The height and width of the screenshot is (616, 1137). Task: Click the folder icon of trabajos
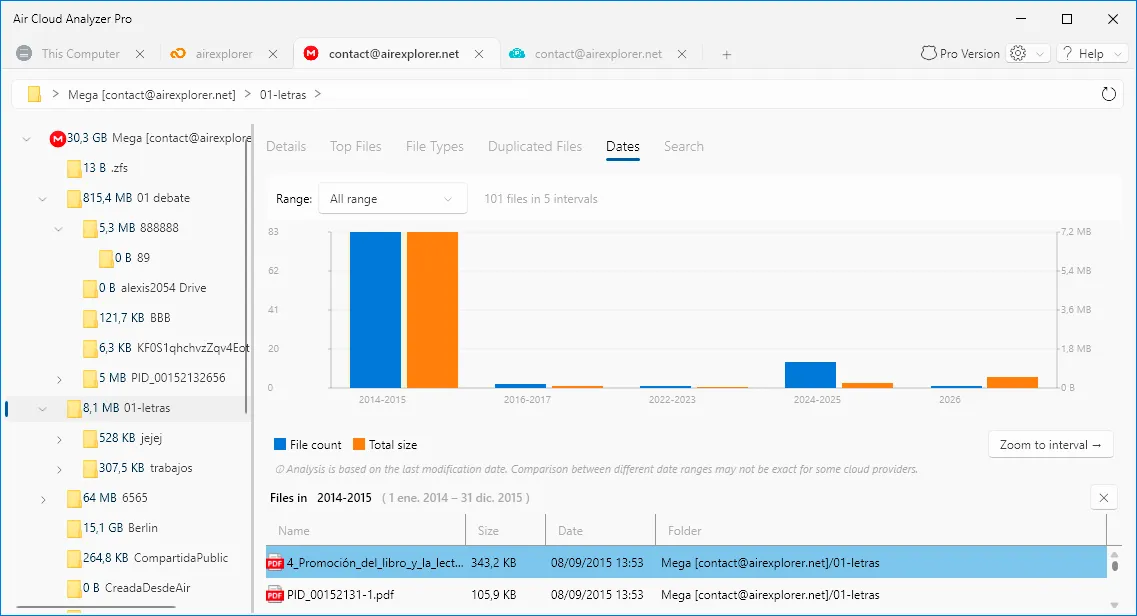click(x=90, y=468)
